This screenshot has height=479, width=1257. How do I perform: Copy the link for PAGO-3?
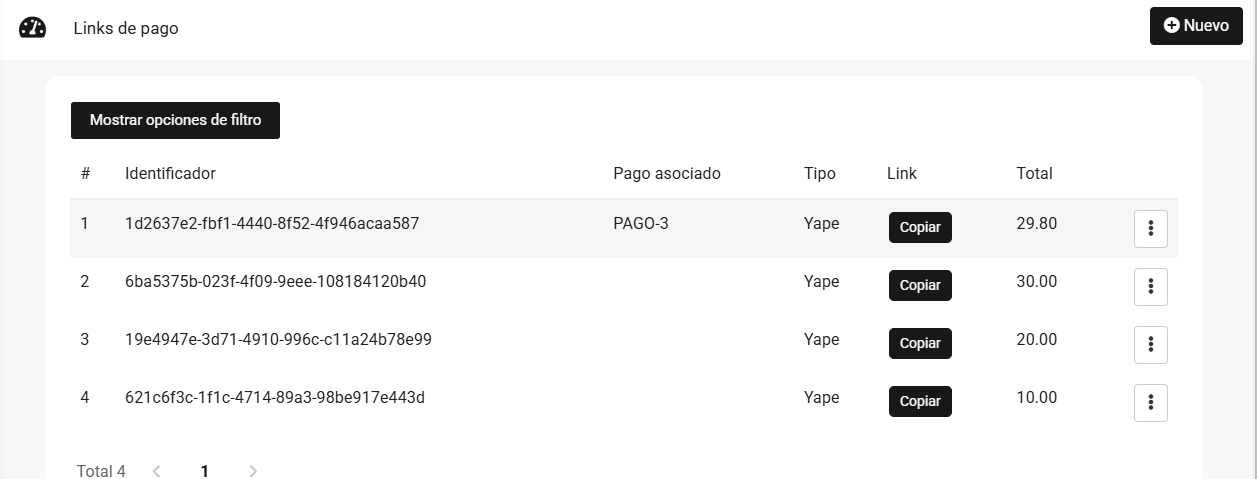920,228
